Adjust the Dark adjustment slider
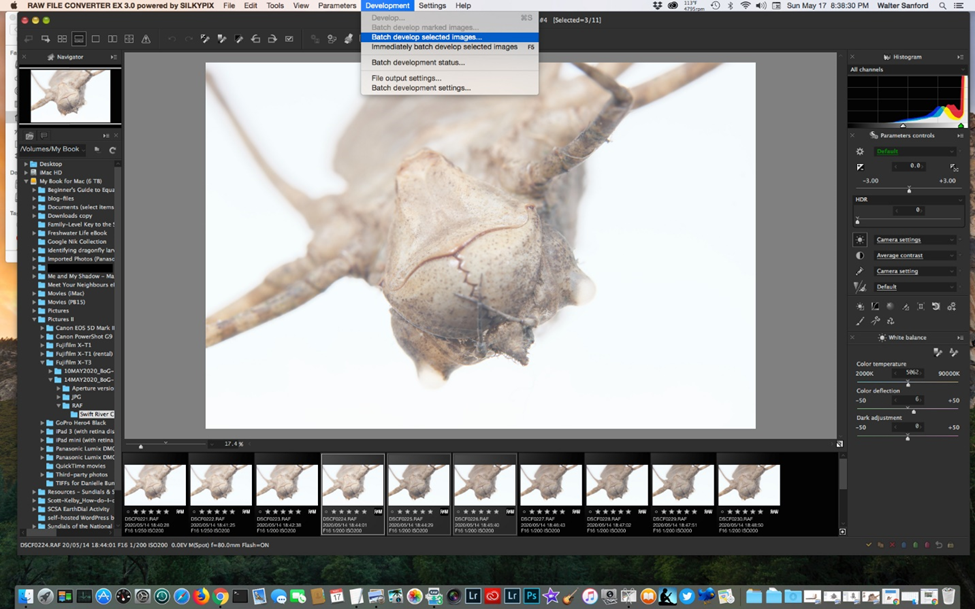Viewport: 975px width, 609px height. [x=908, y=438]
